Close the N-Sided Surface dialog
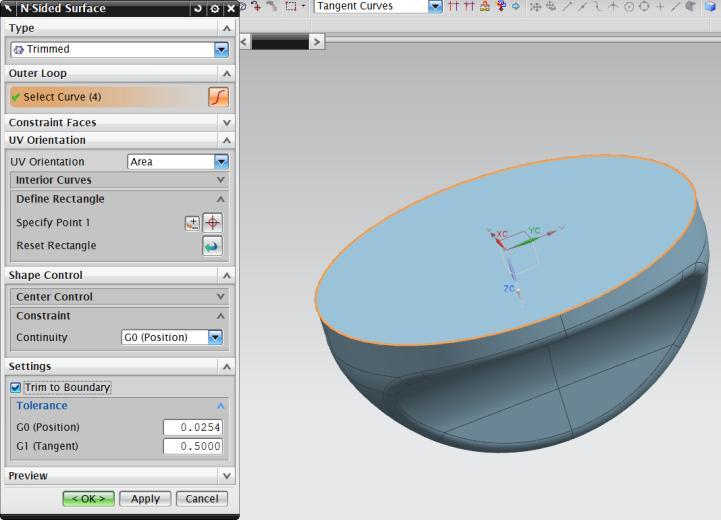Image resolution: width=721 pixels, height=520 pixels. 231,8
